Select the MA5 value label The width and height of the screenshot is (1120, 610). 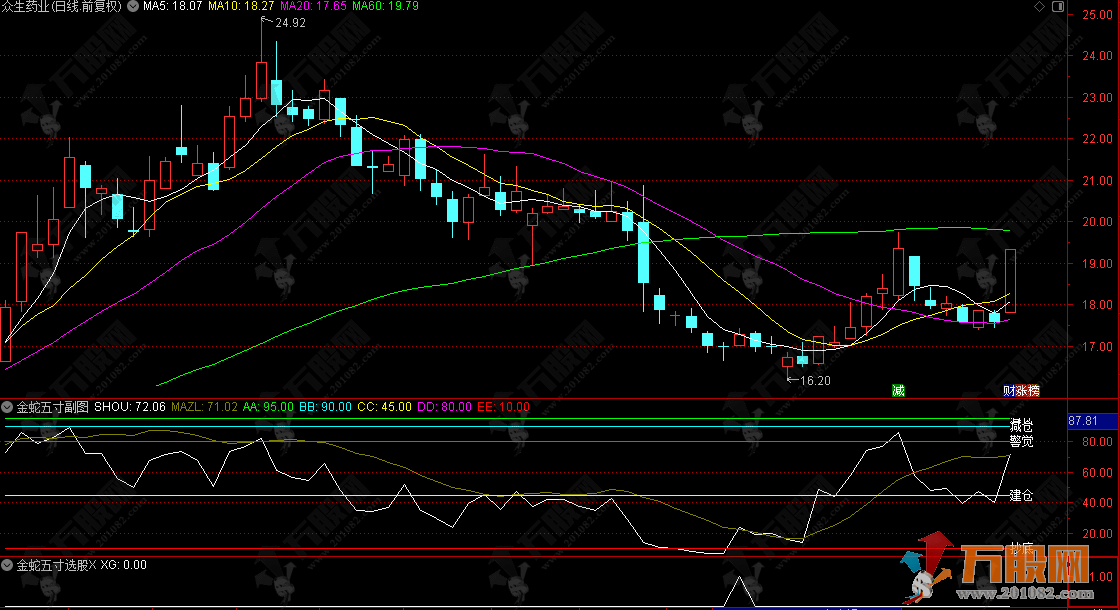coord(173,6)
